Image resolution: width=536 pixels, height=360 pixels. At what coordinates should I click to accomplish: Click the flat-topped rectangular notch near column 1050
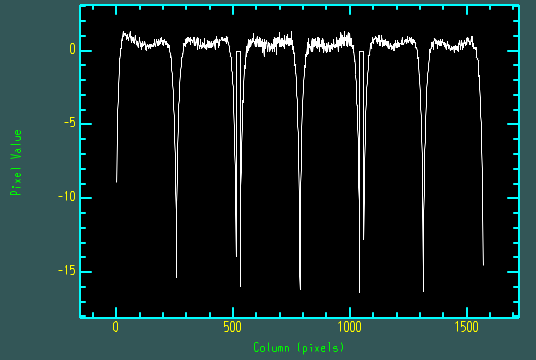click(x=361, y=52)
